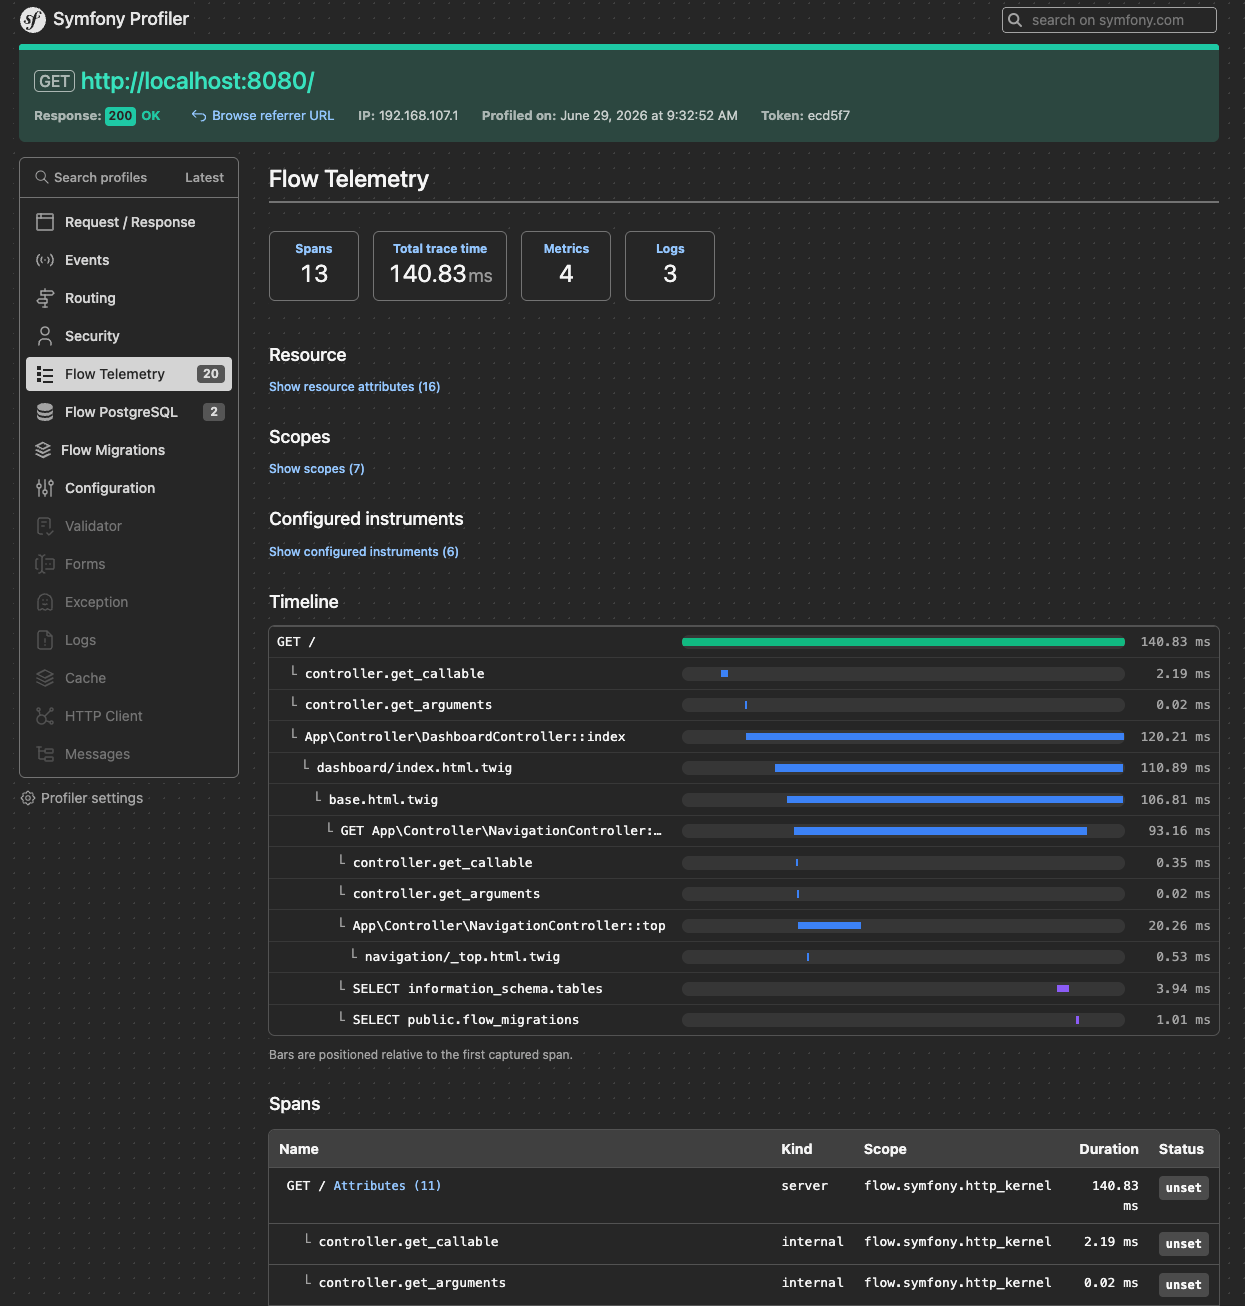Click the NavigationController::top timeline label
Viewport: 1245px width, 1306px height.
[x=509, y=926]
